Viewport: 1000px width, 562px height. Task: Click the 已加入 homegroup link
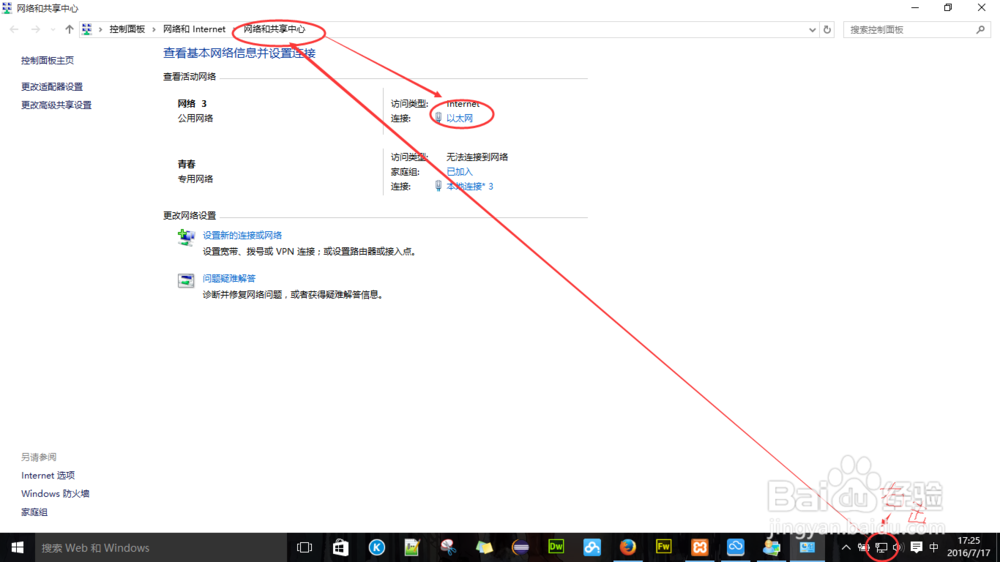[x=459, y=172]
